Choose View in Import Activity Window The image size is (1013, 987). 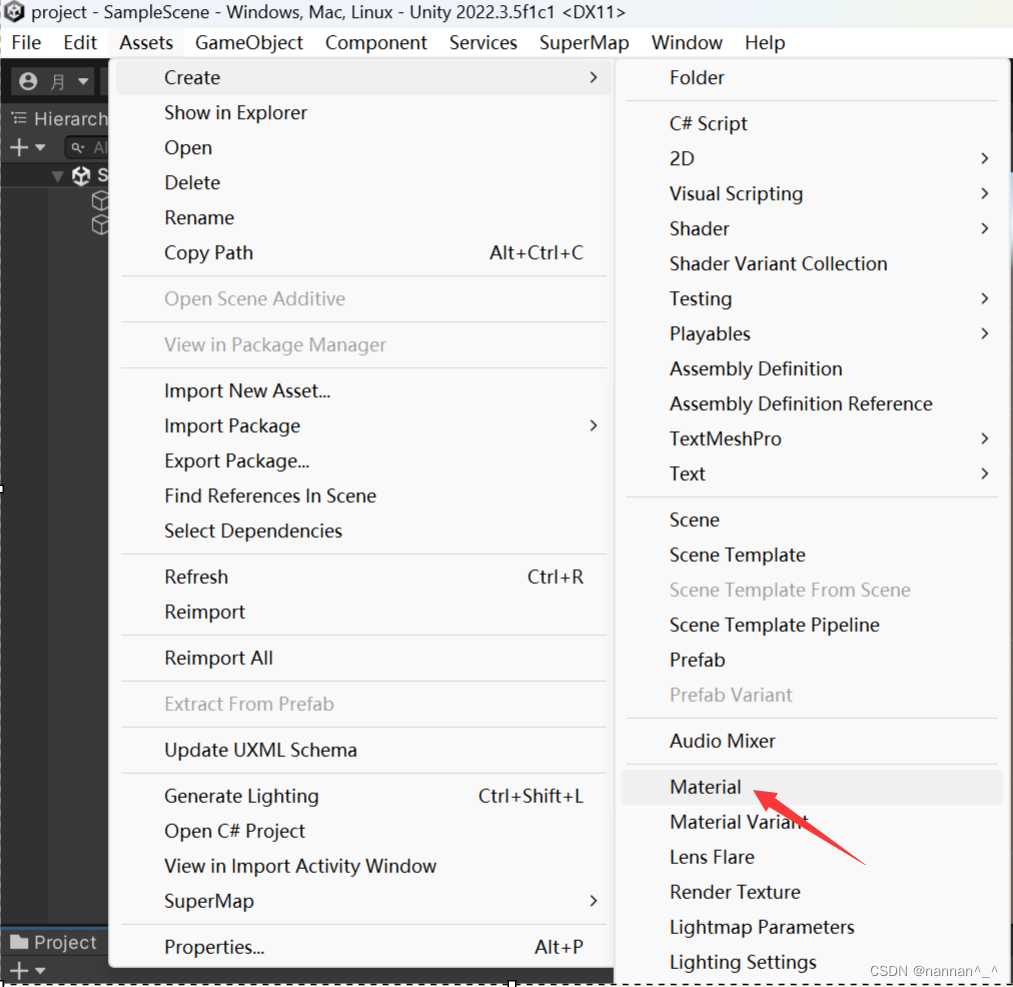click(x=364, y=866)
